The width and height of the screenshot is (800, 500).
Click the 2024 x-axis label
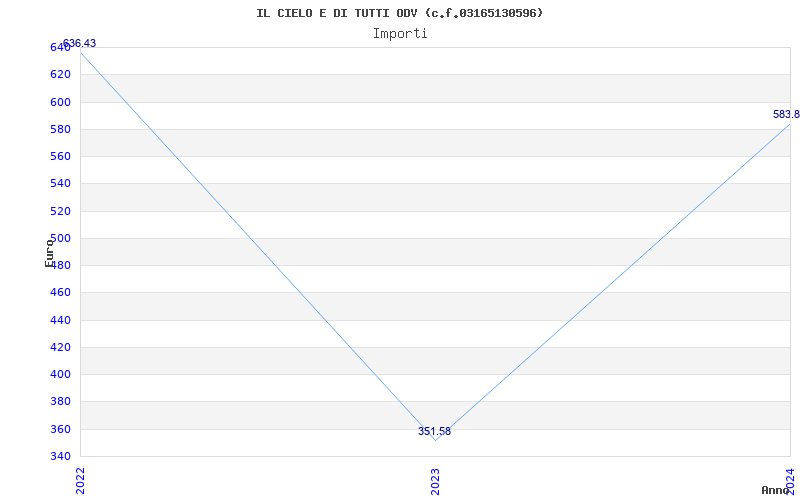[790, 481]
